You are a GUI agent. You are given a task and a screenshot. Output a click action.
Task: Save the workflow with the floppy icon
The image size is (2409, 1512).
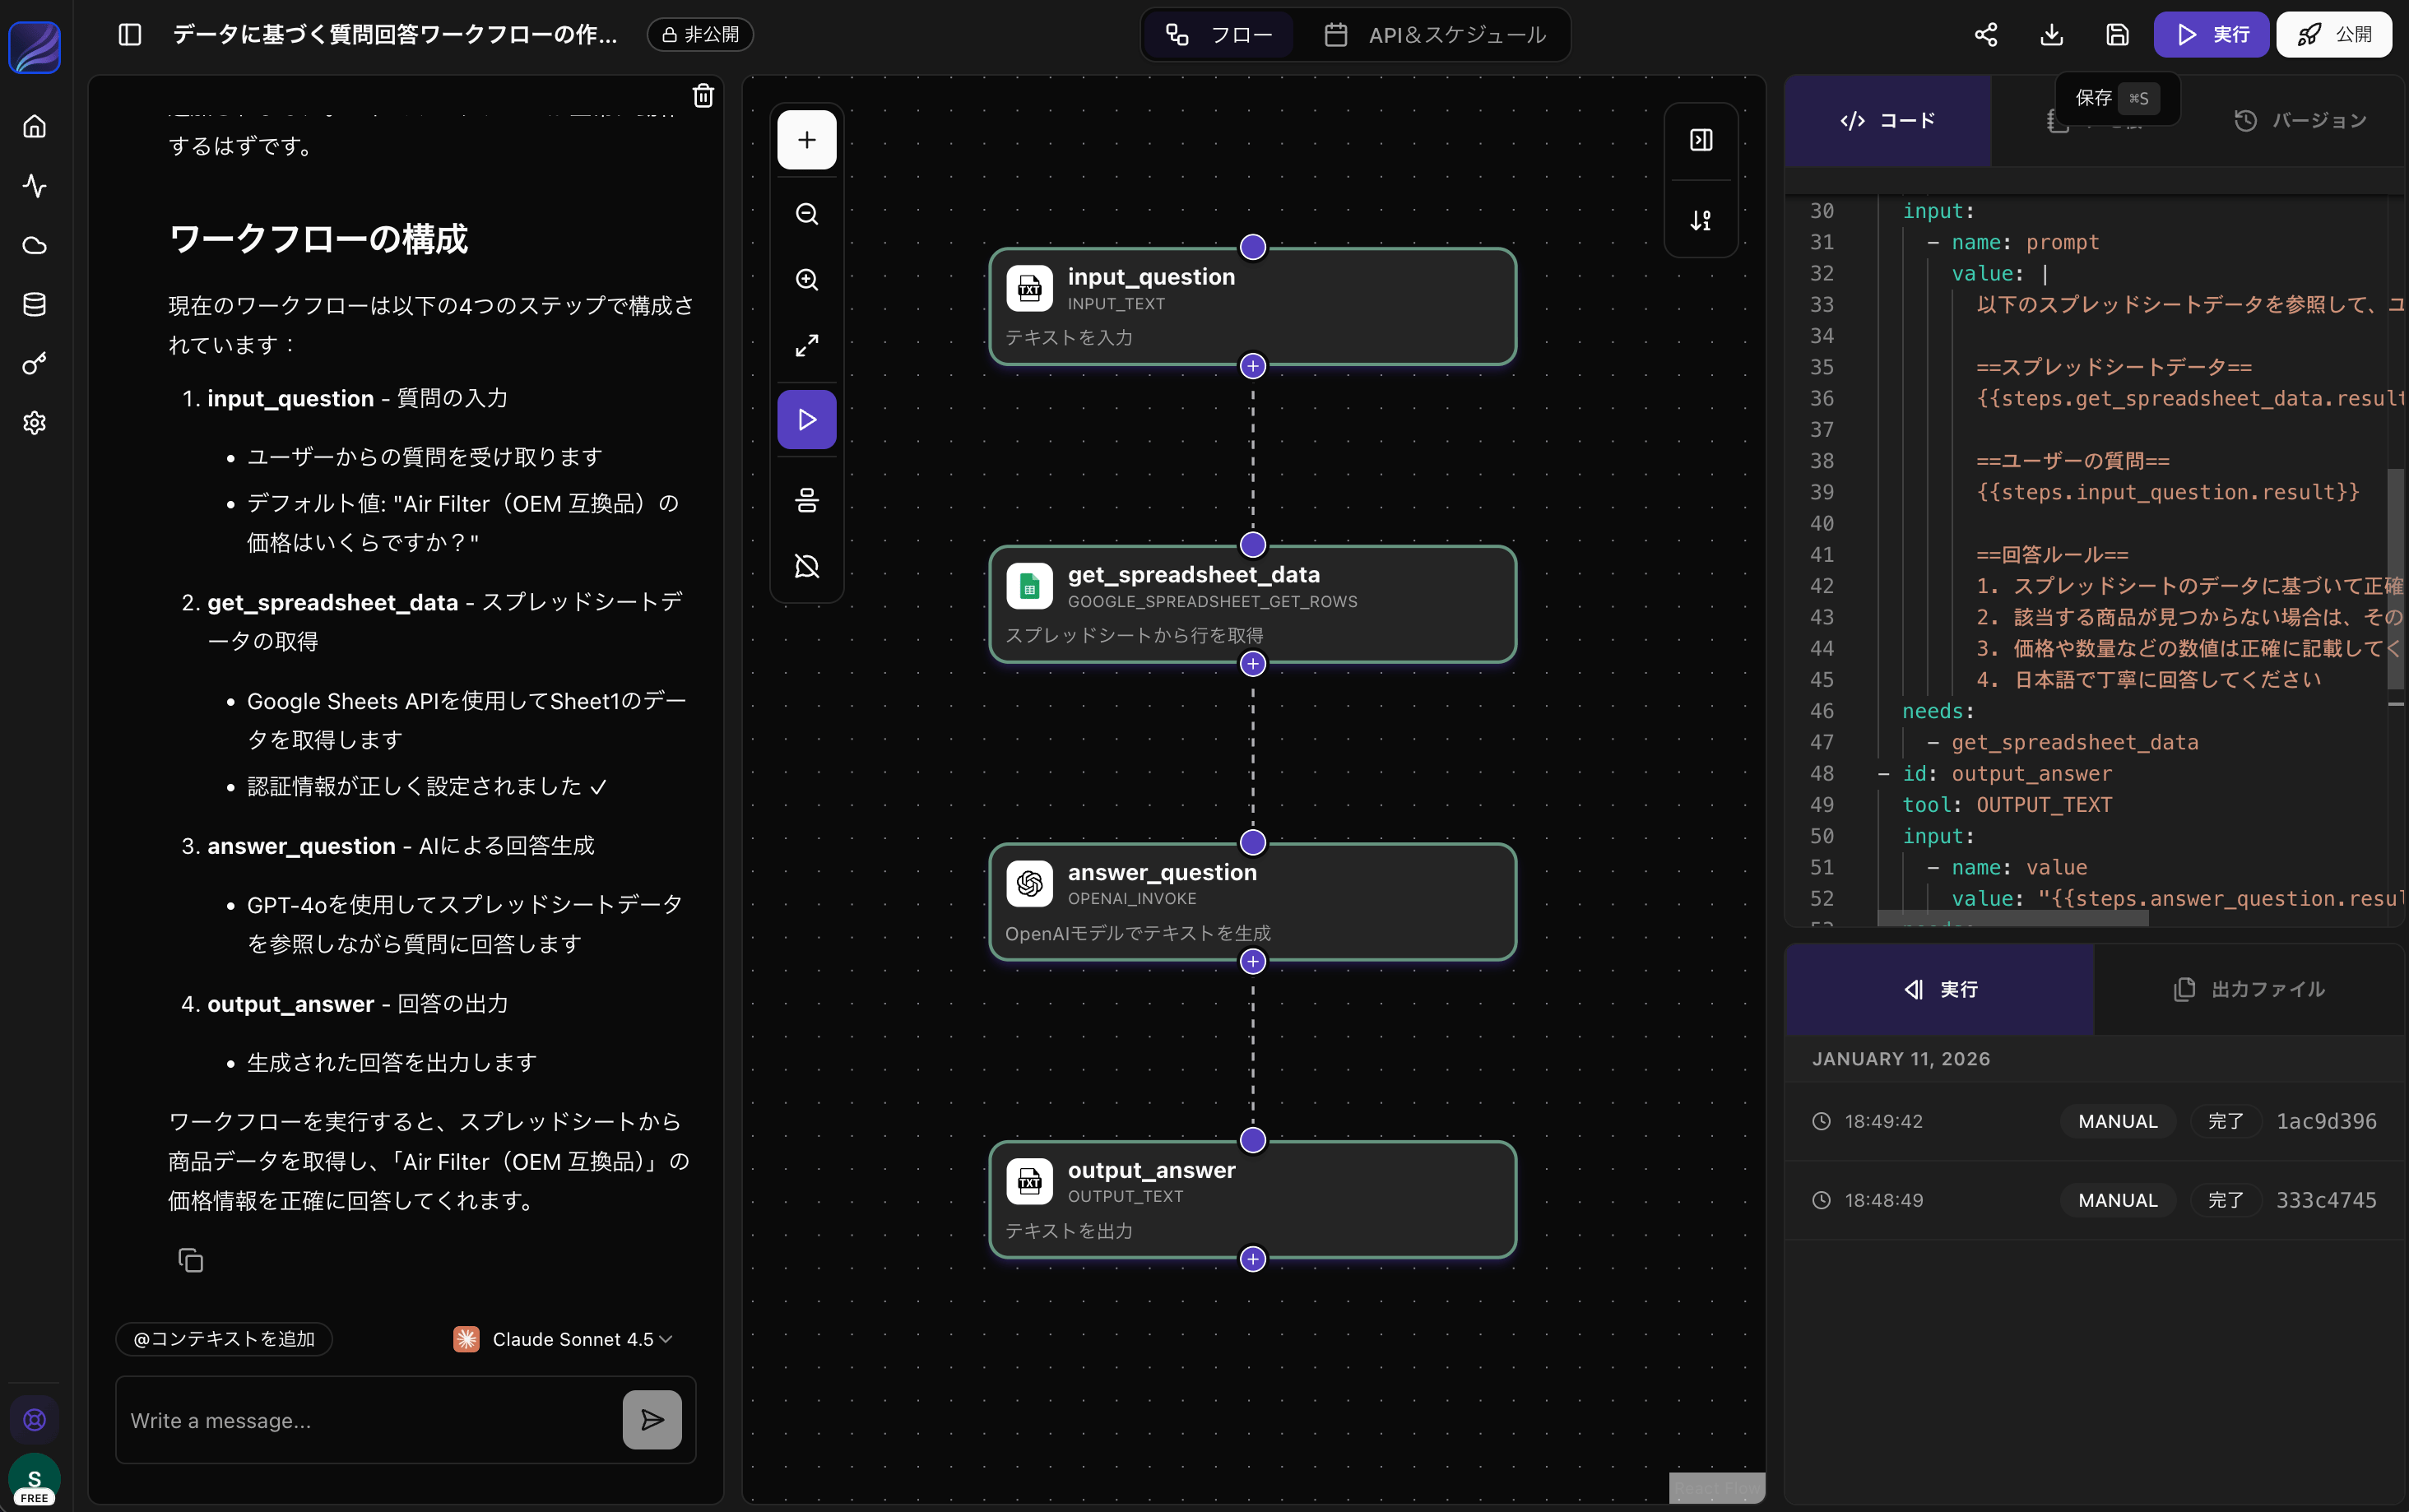click(x=2117, y=35)
